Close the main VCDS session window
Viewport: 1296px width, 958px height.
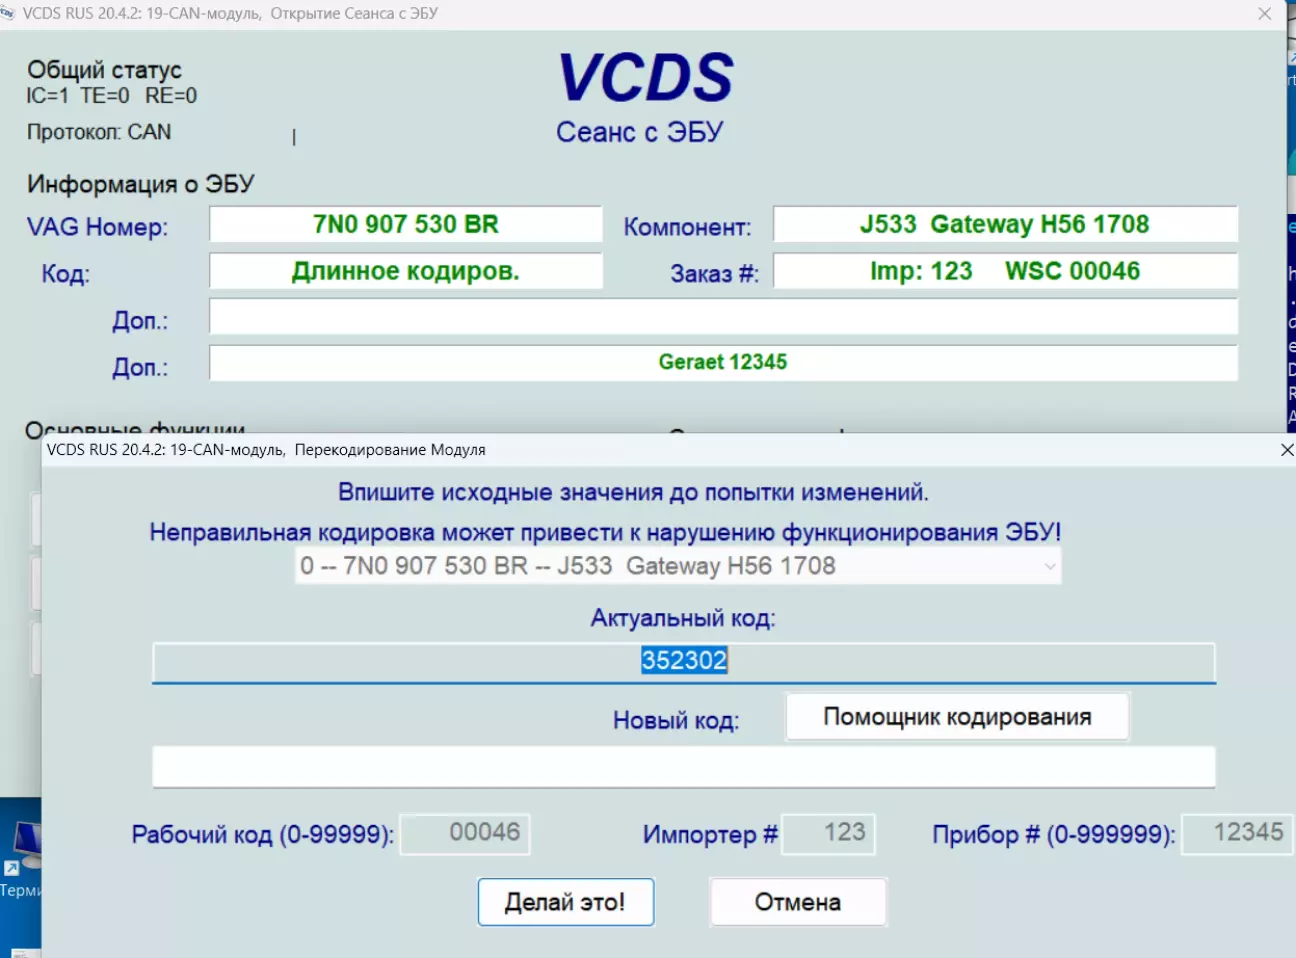1264,14
